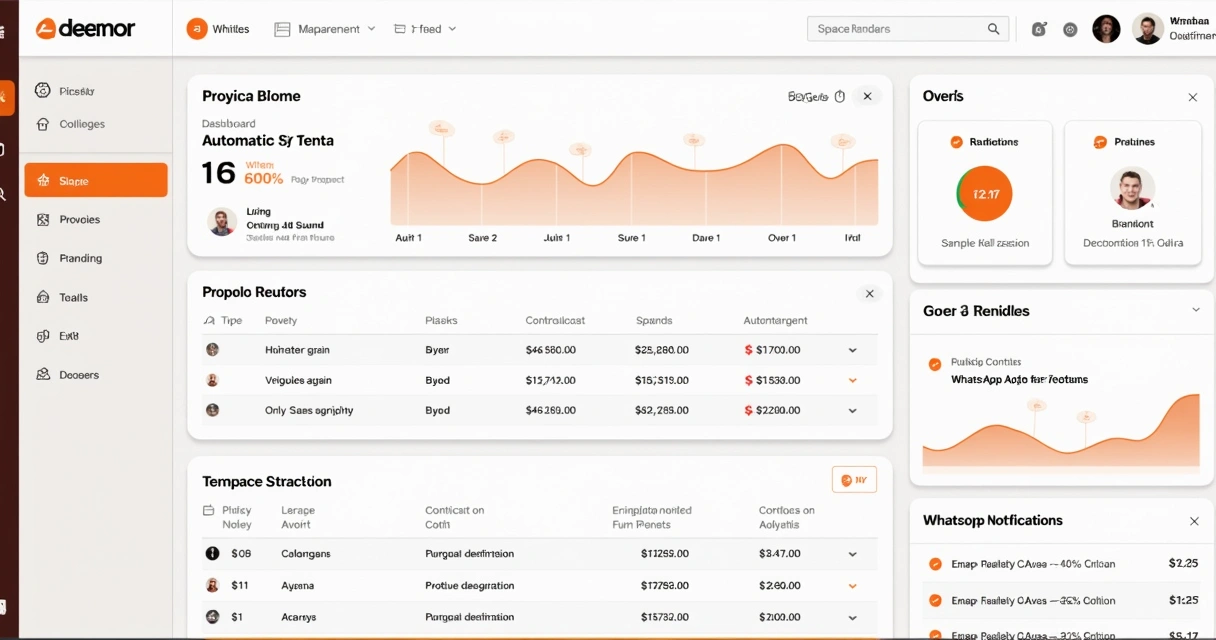The image size is (1216, 640).
Task: Expand the Hohater grain row chevron
Action: pyautogui.click(x=852, y=350)
